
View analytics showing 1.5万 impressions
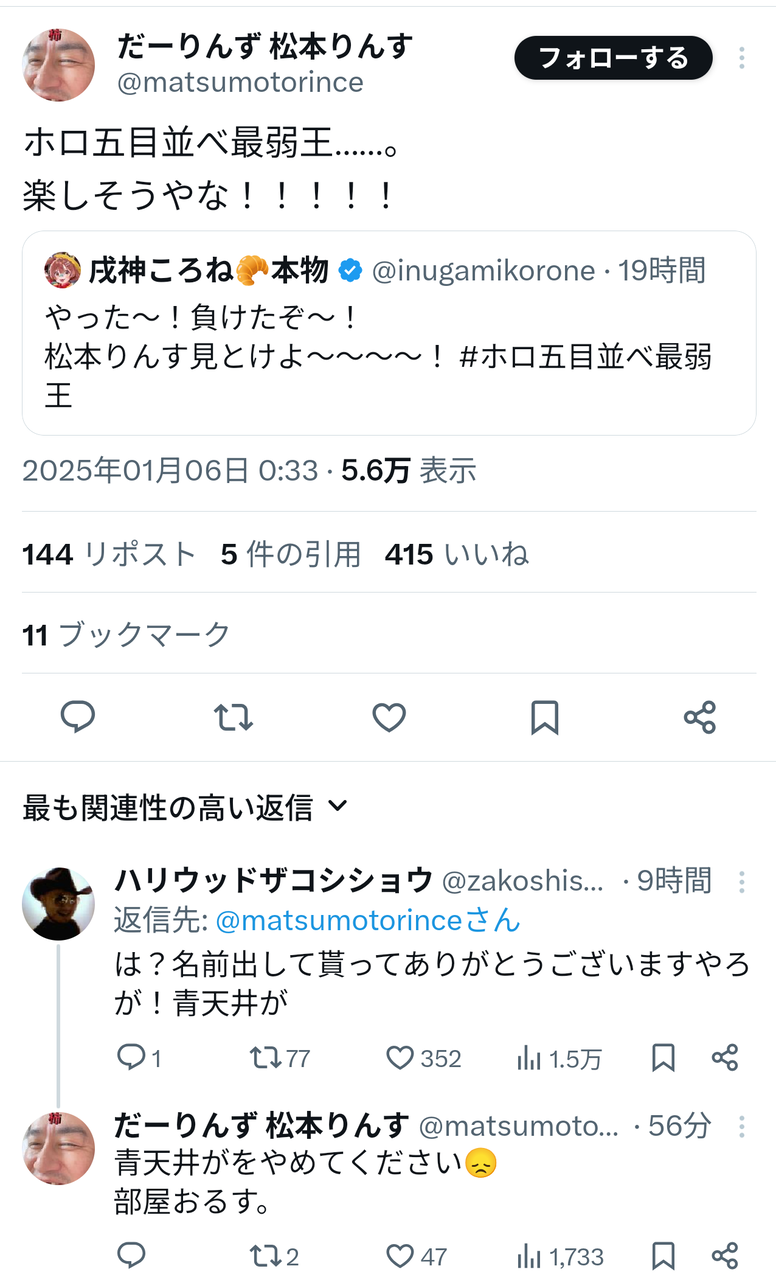(x=559, y=1058)
